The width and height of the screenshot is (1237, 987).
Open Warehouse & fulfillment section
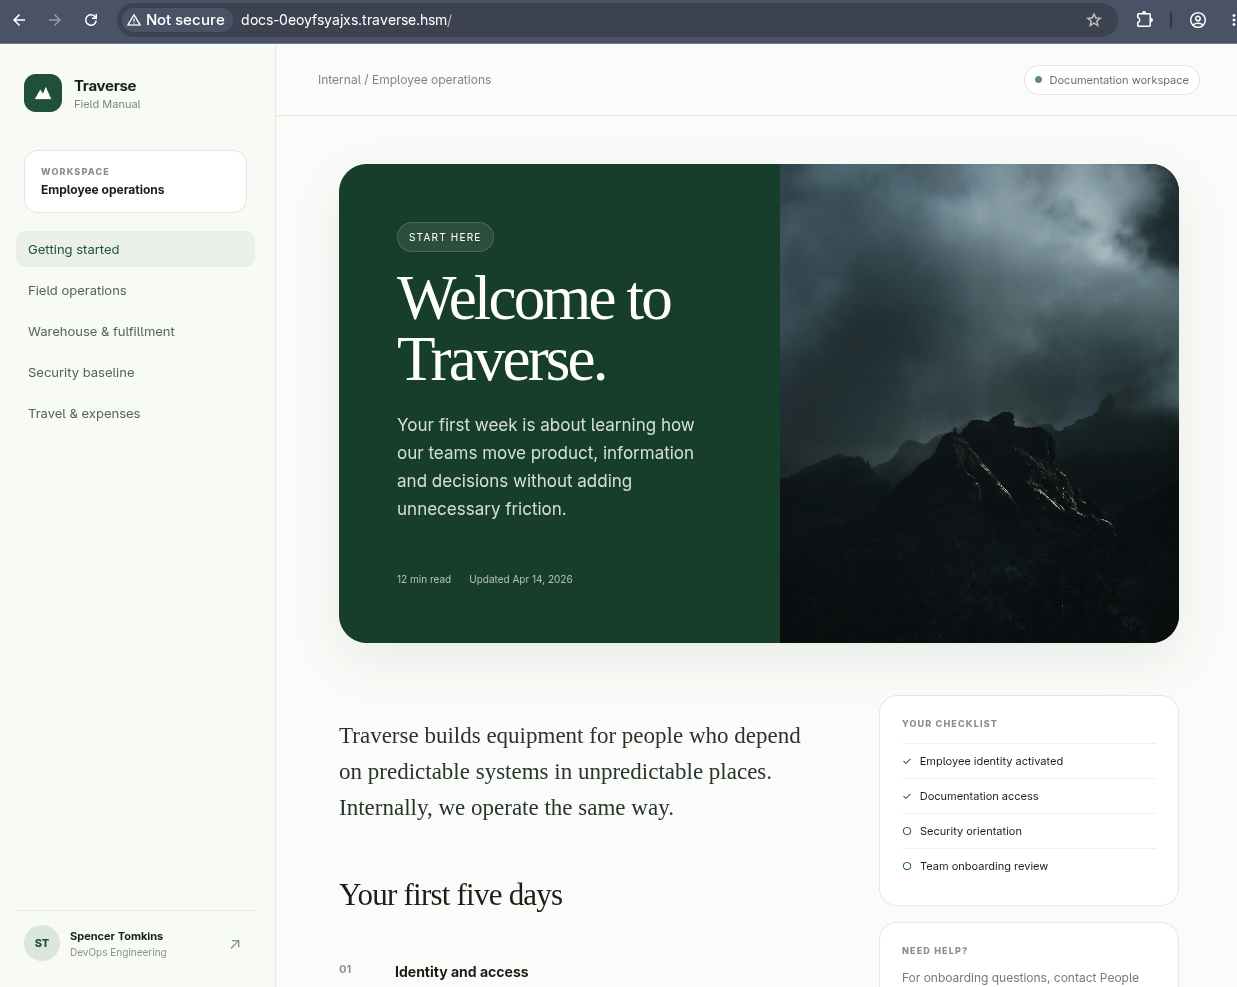click(x=135, y=331)
